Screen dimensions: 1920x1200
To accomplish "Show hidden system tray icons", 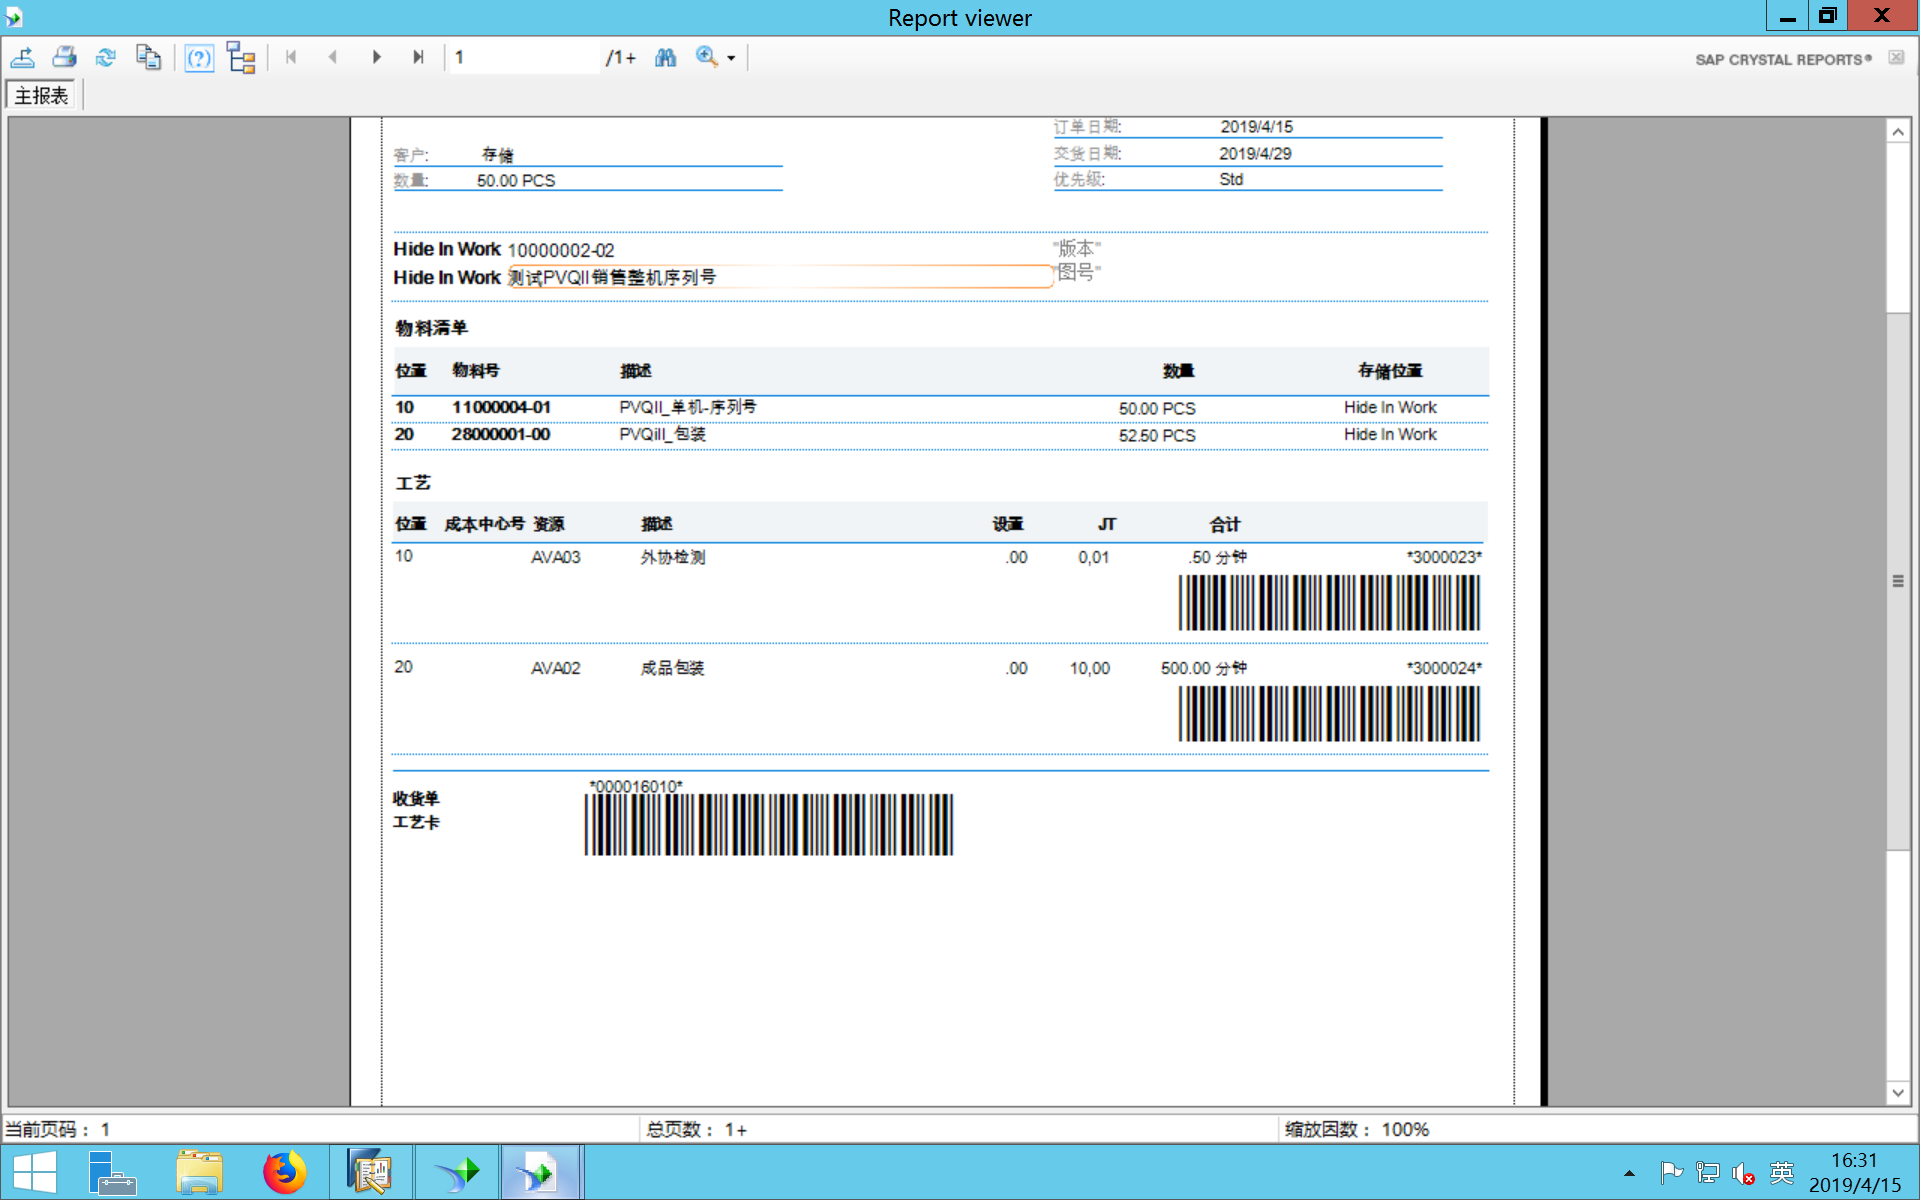I will pyautogui.click(x=1629, y=1173).
